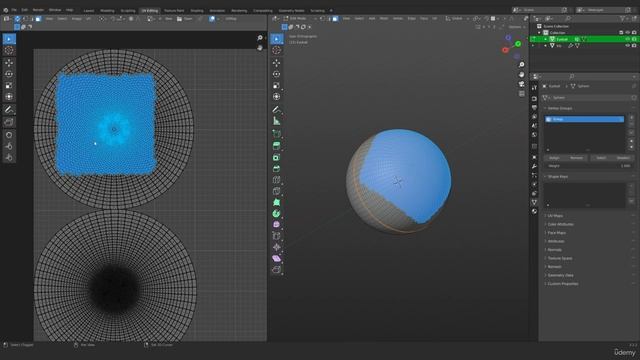The width and height of the screenshot is (640, 360).
Task: Expand the Normals panel
Action: point(554,250)
